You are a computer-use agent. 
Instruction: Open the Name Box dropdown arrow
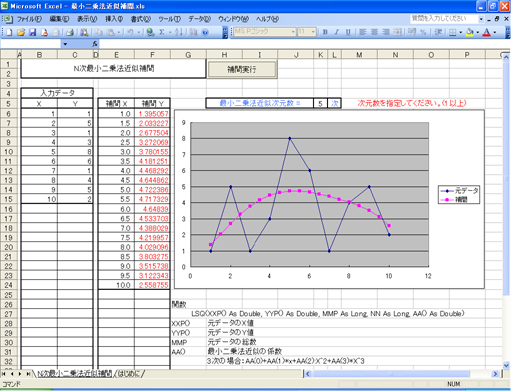point(65,44)
